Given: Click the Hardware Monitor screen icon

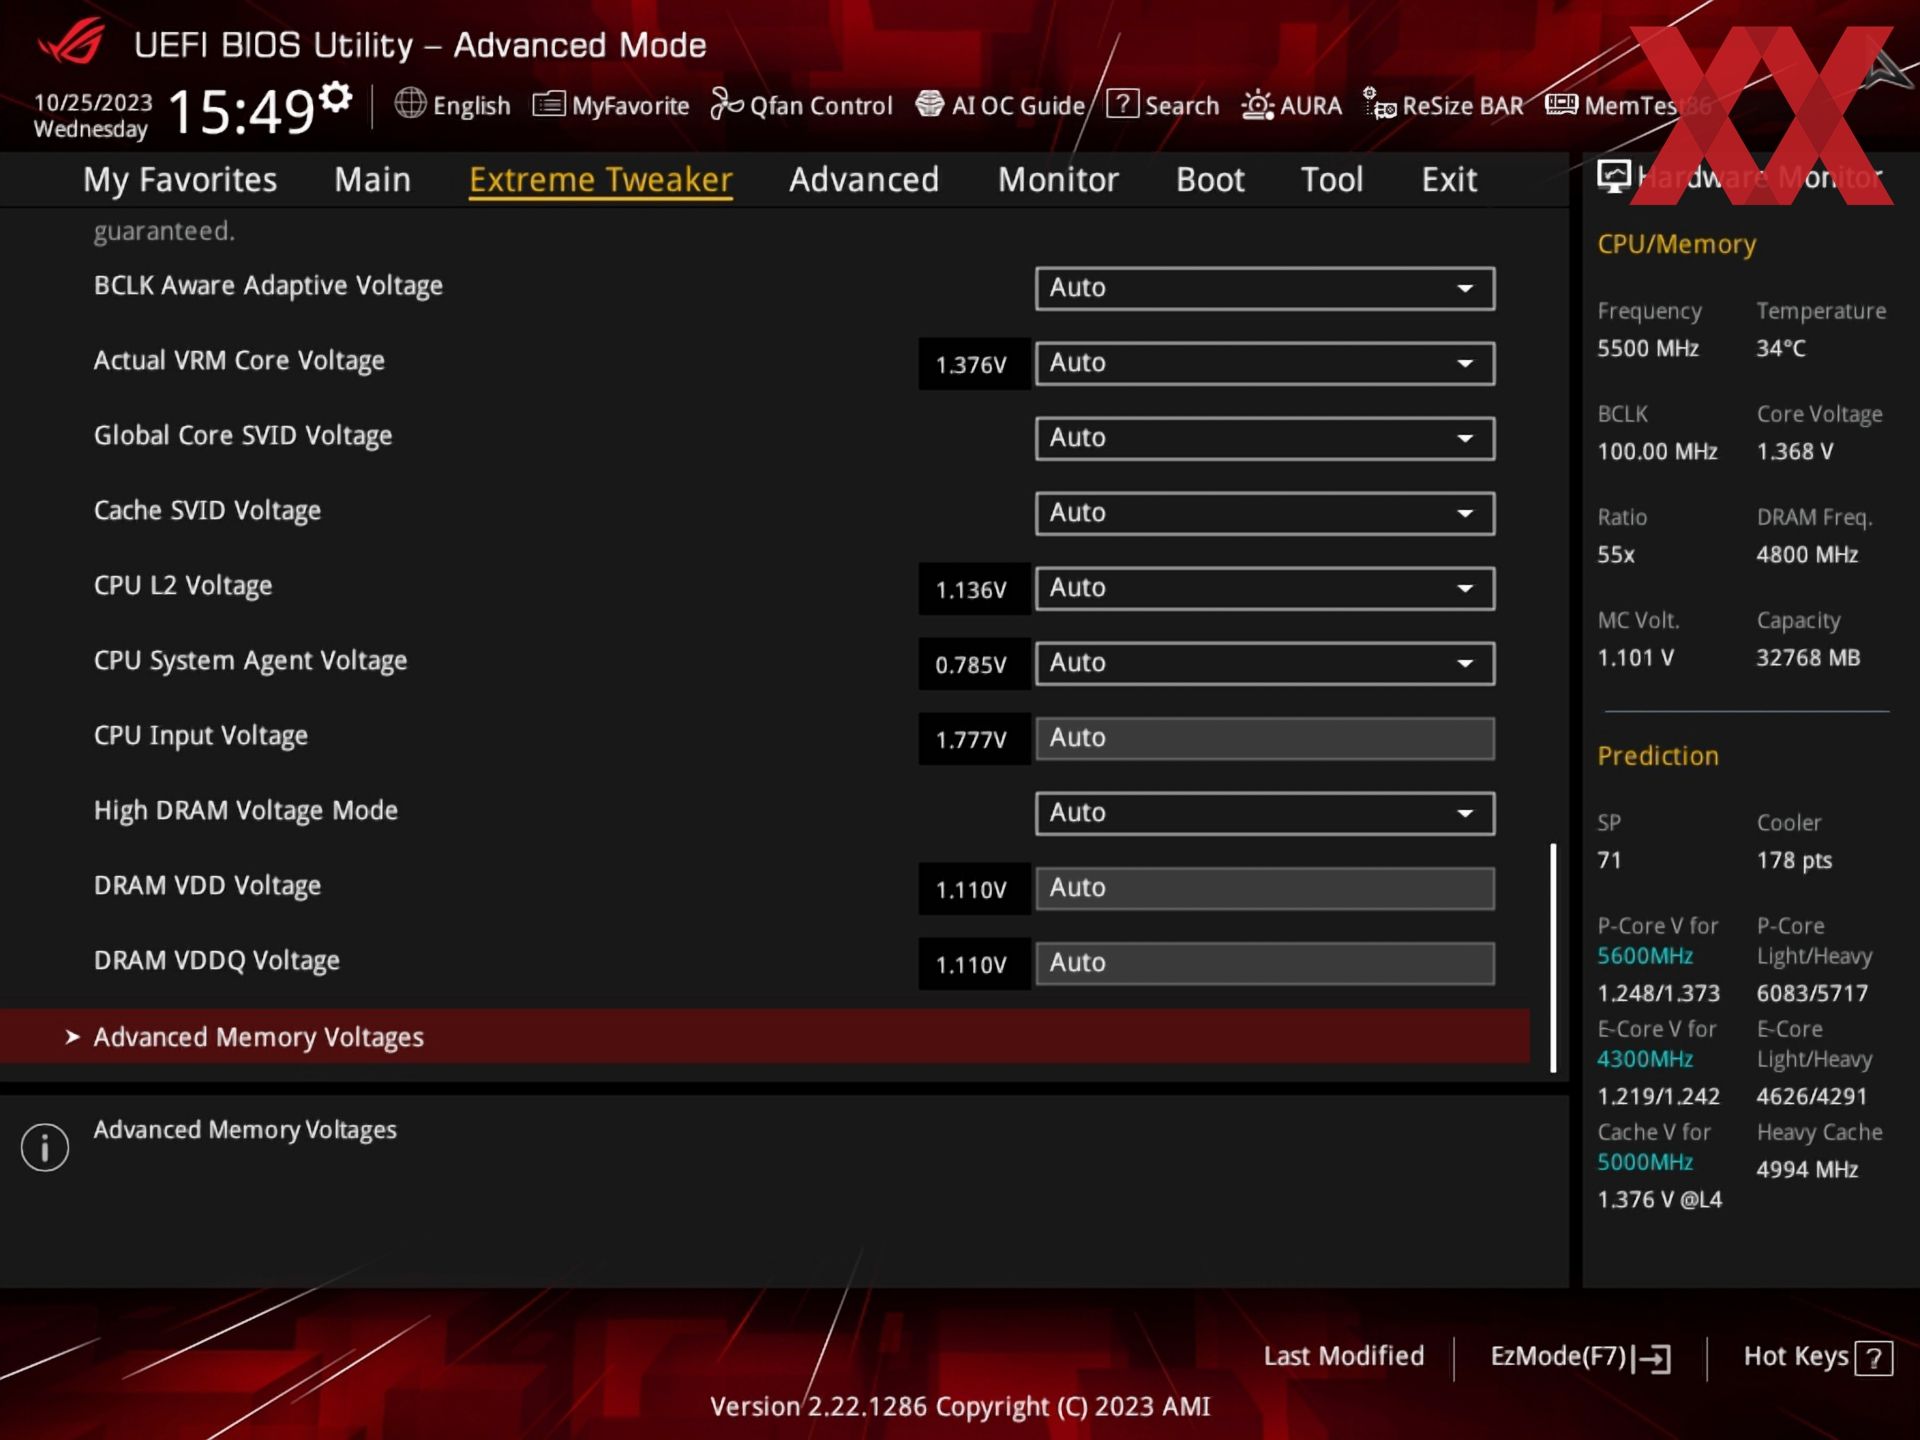Looking at the screenshot, I should point(1613,177).
